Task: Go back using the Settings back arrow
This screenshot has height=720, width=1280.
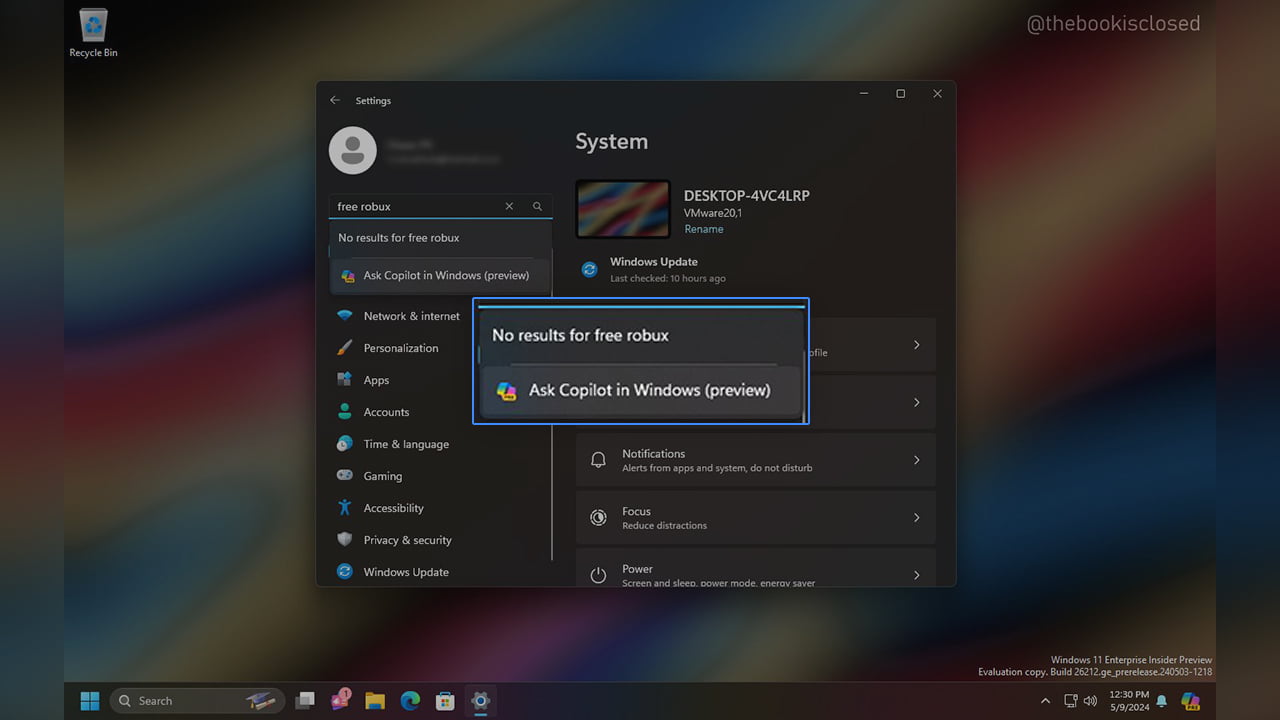Action: click(335, 100)
